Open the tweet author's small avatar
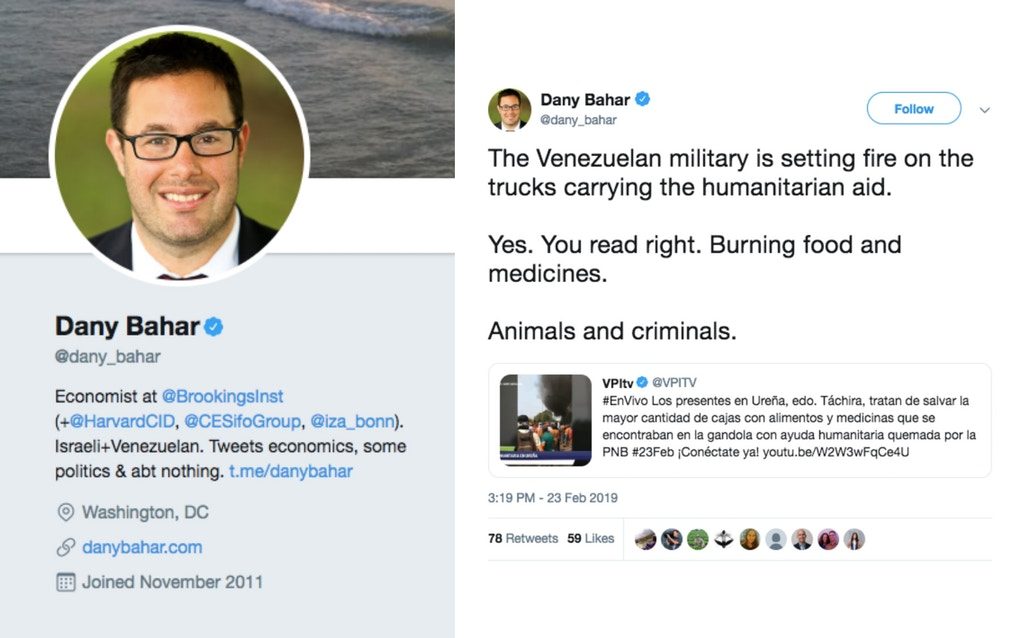Viewport: 1024px width, 638px height. (x=509, y=109)
